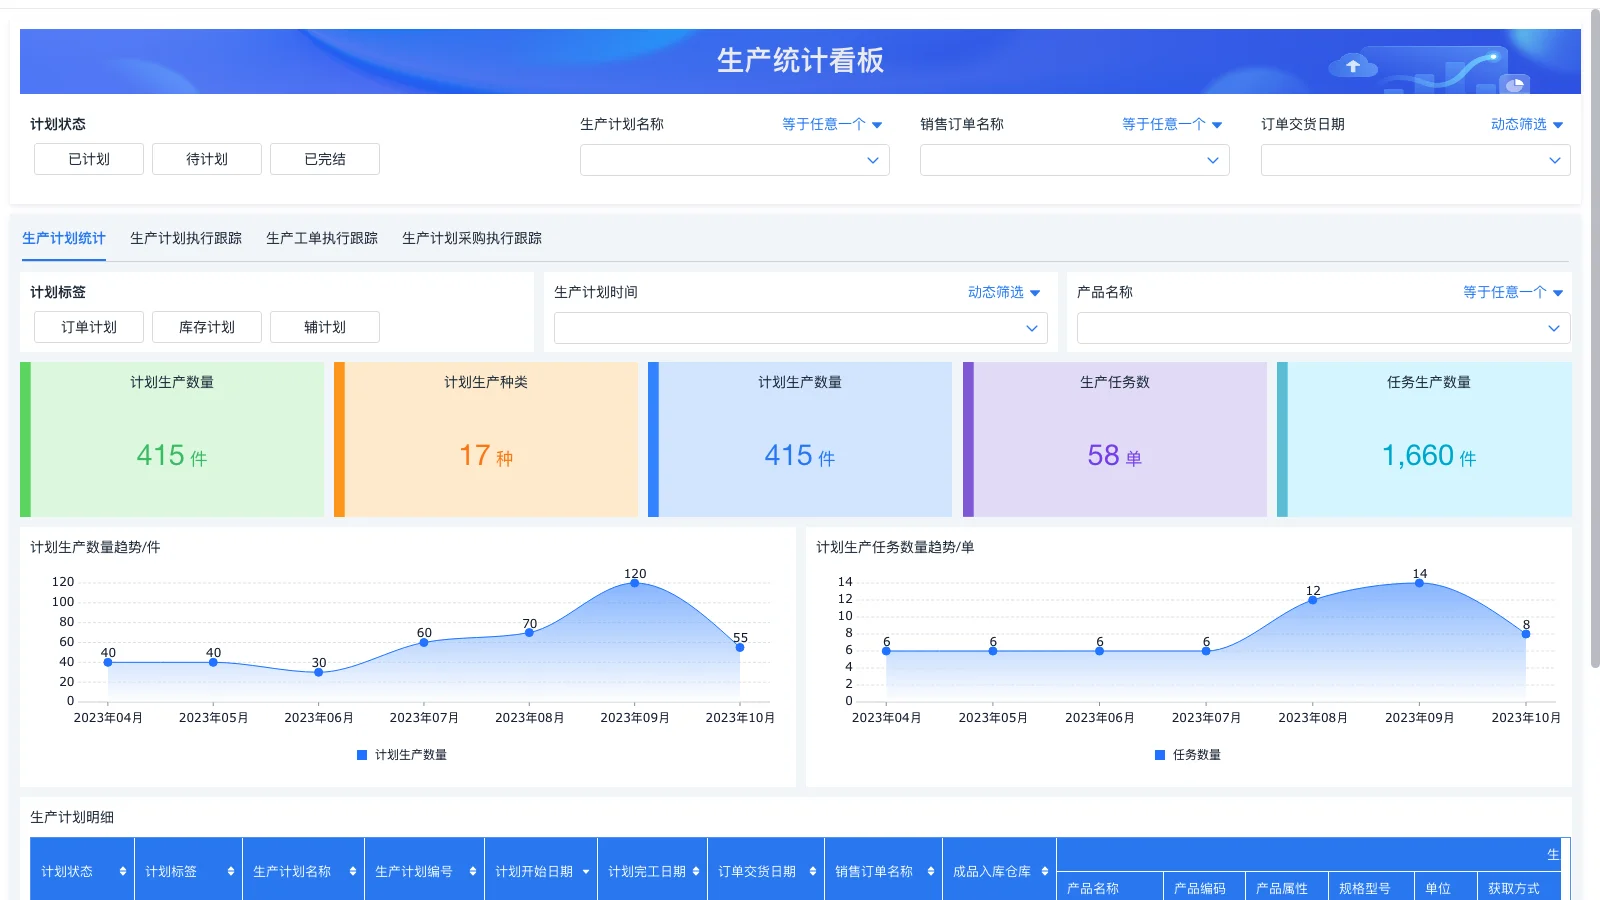
Task: Select the 库存计划 plan tag
Action: click(x=206, y=326)
